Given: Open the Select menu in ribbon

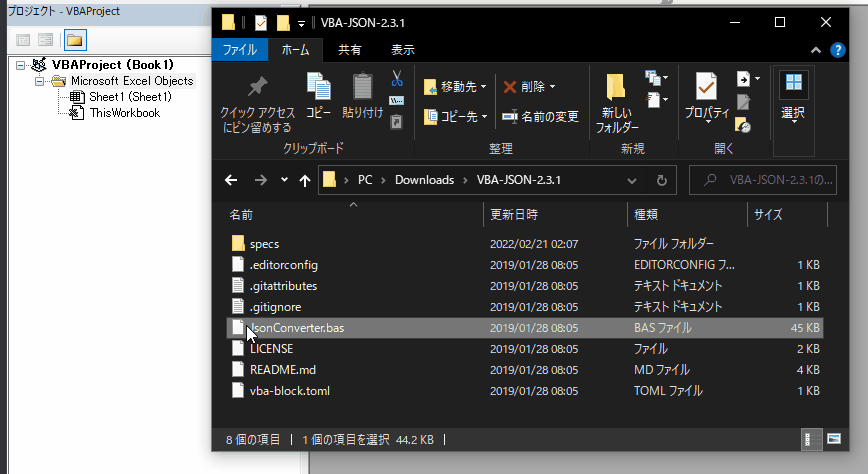Looking at the screenshot, I should pyautogui.click(x=793, y=97).
